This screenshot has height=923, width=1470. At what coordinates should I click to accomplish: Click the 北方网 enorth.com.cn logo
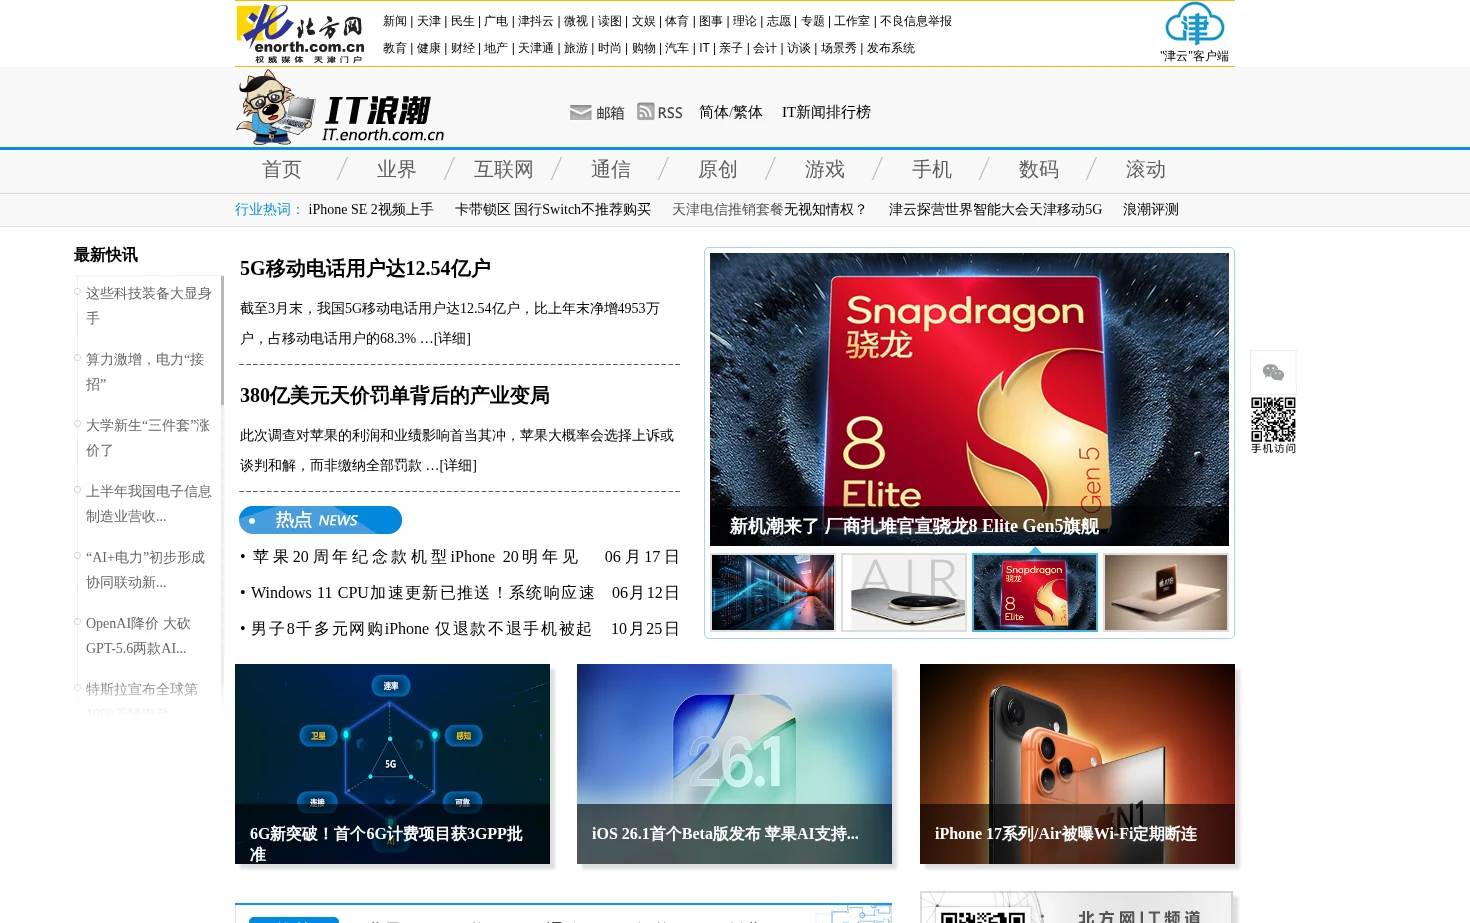click(x=301, y=33)
